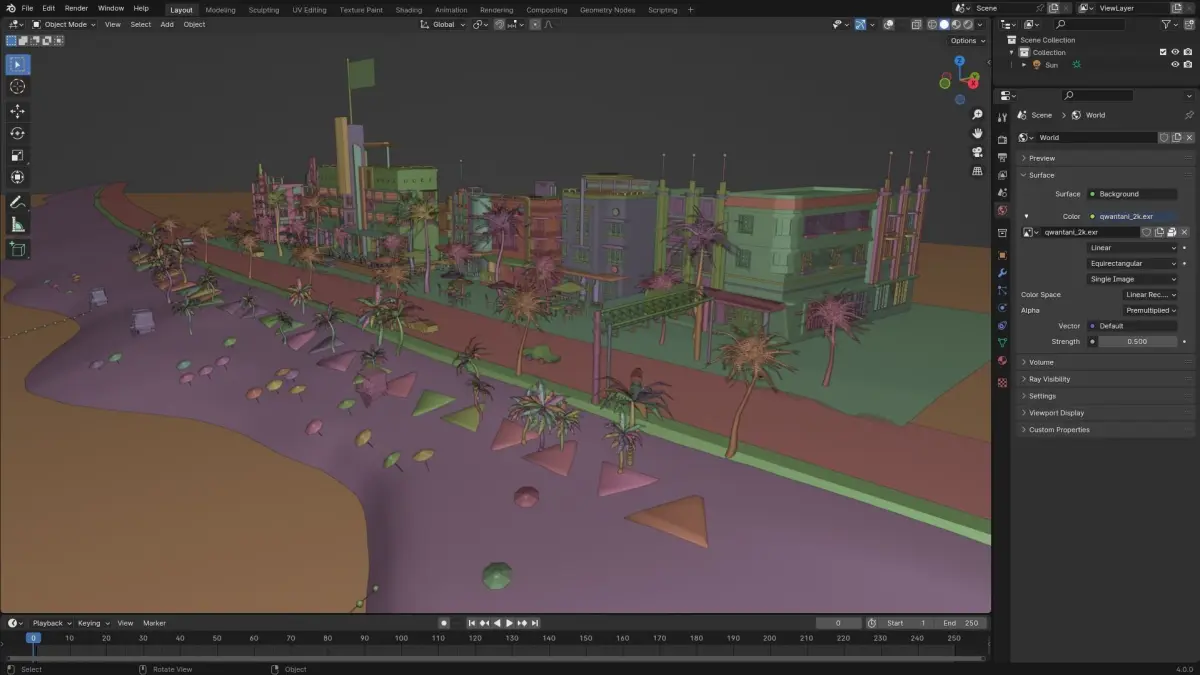Select the 3D Cursor tool

[18, 87]
